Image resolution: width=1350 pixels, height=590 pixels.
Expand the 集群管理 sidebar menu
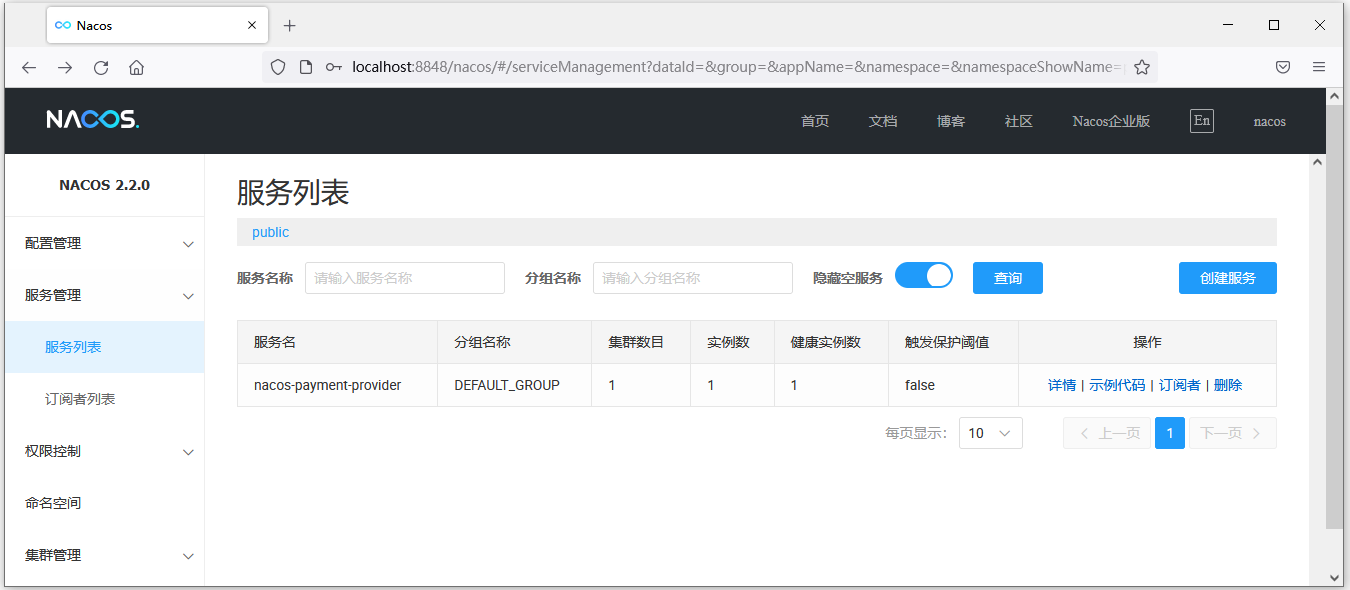(x=105, y=555)
